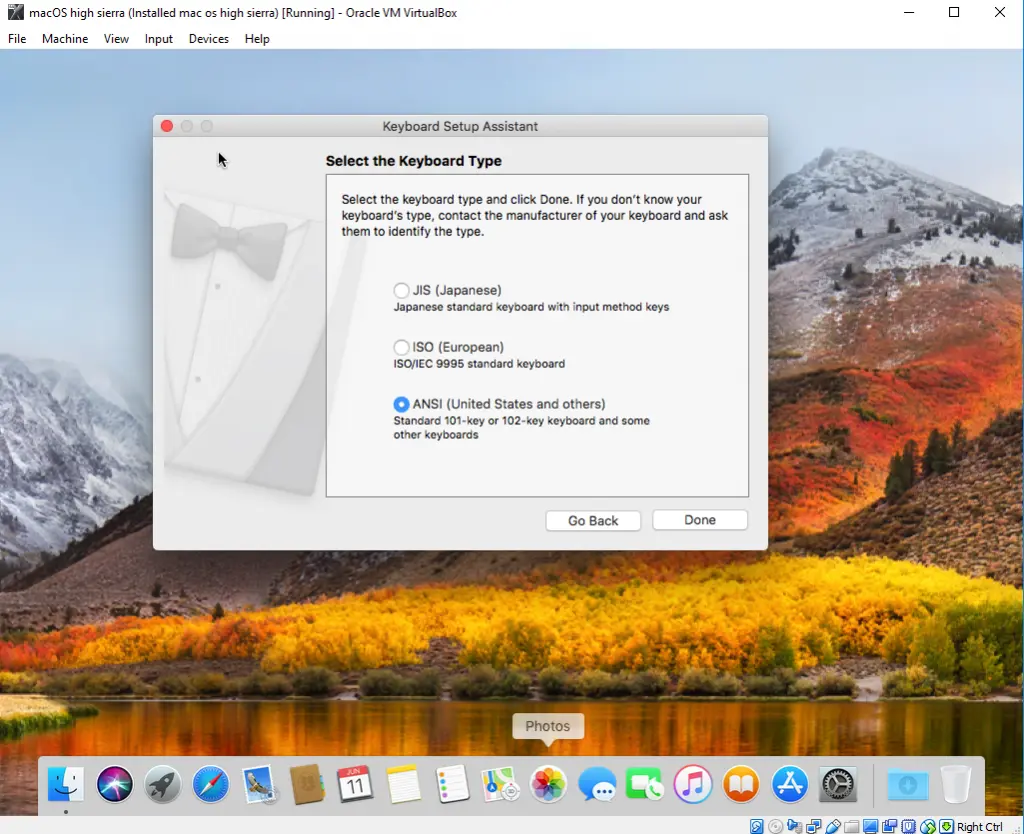Open VirtualBox File menu
Image resolution: width=1024 pixels, height=834 pixels.
[x=17, y=39]
